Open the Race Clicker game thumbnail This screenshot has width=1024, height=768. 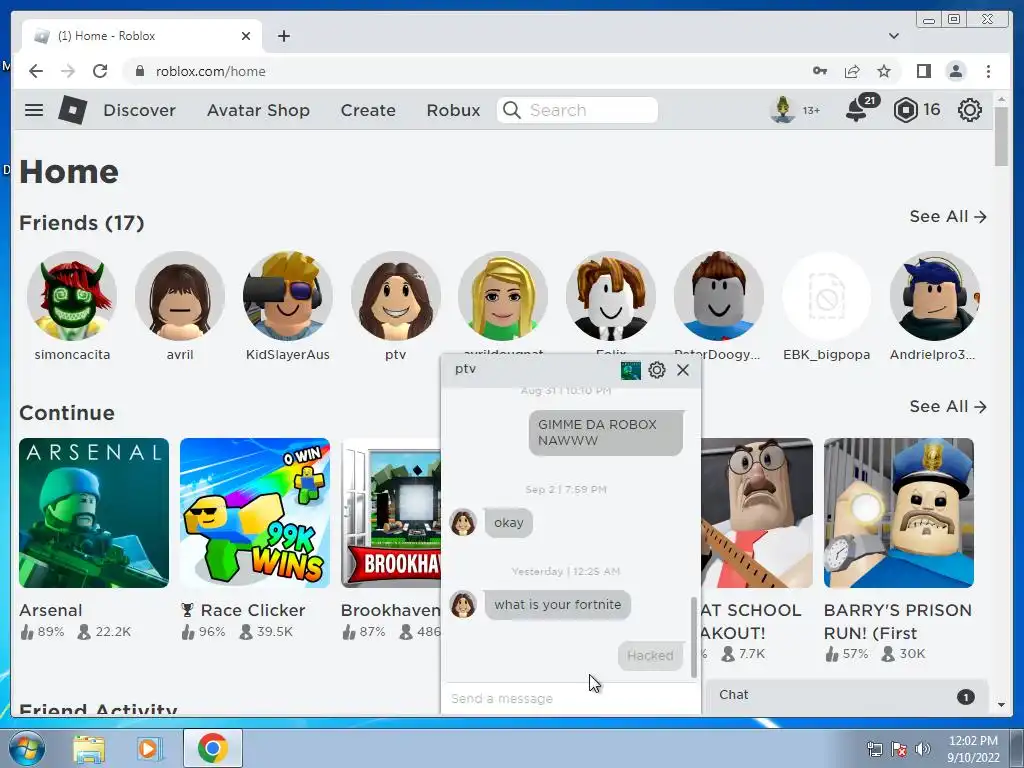click(255, 513)
